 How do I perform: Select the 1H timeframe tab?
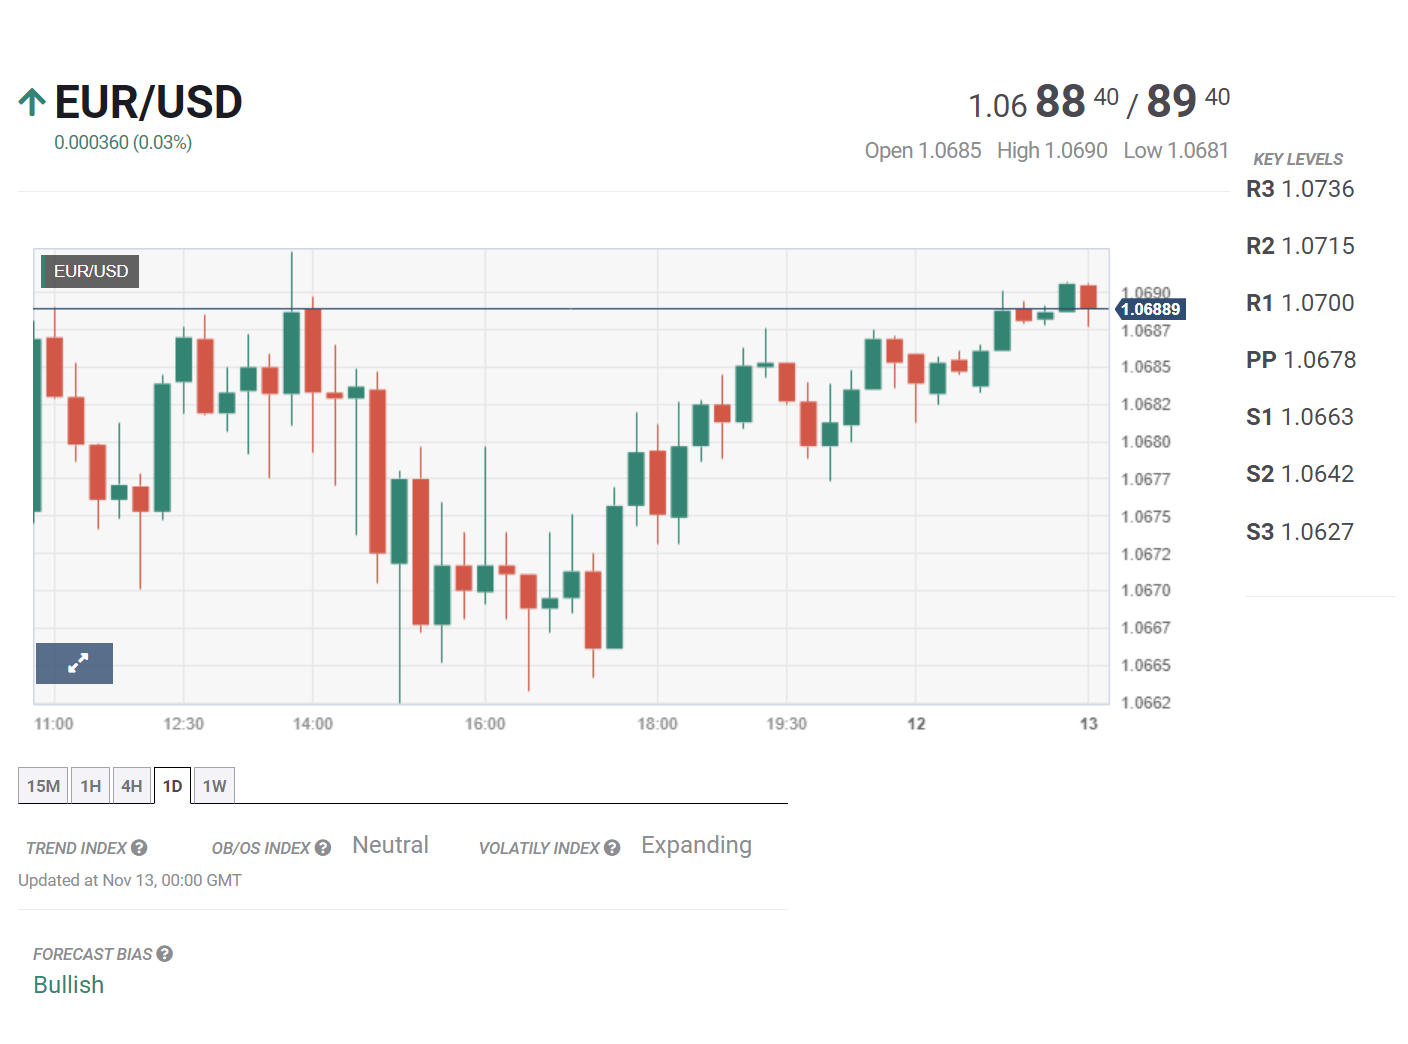tap(91, 786)
